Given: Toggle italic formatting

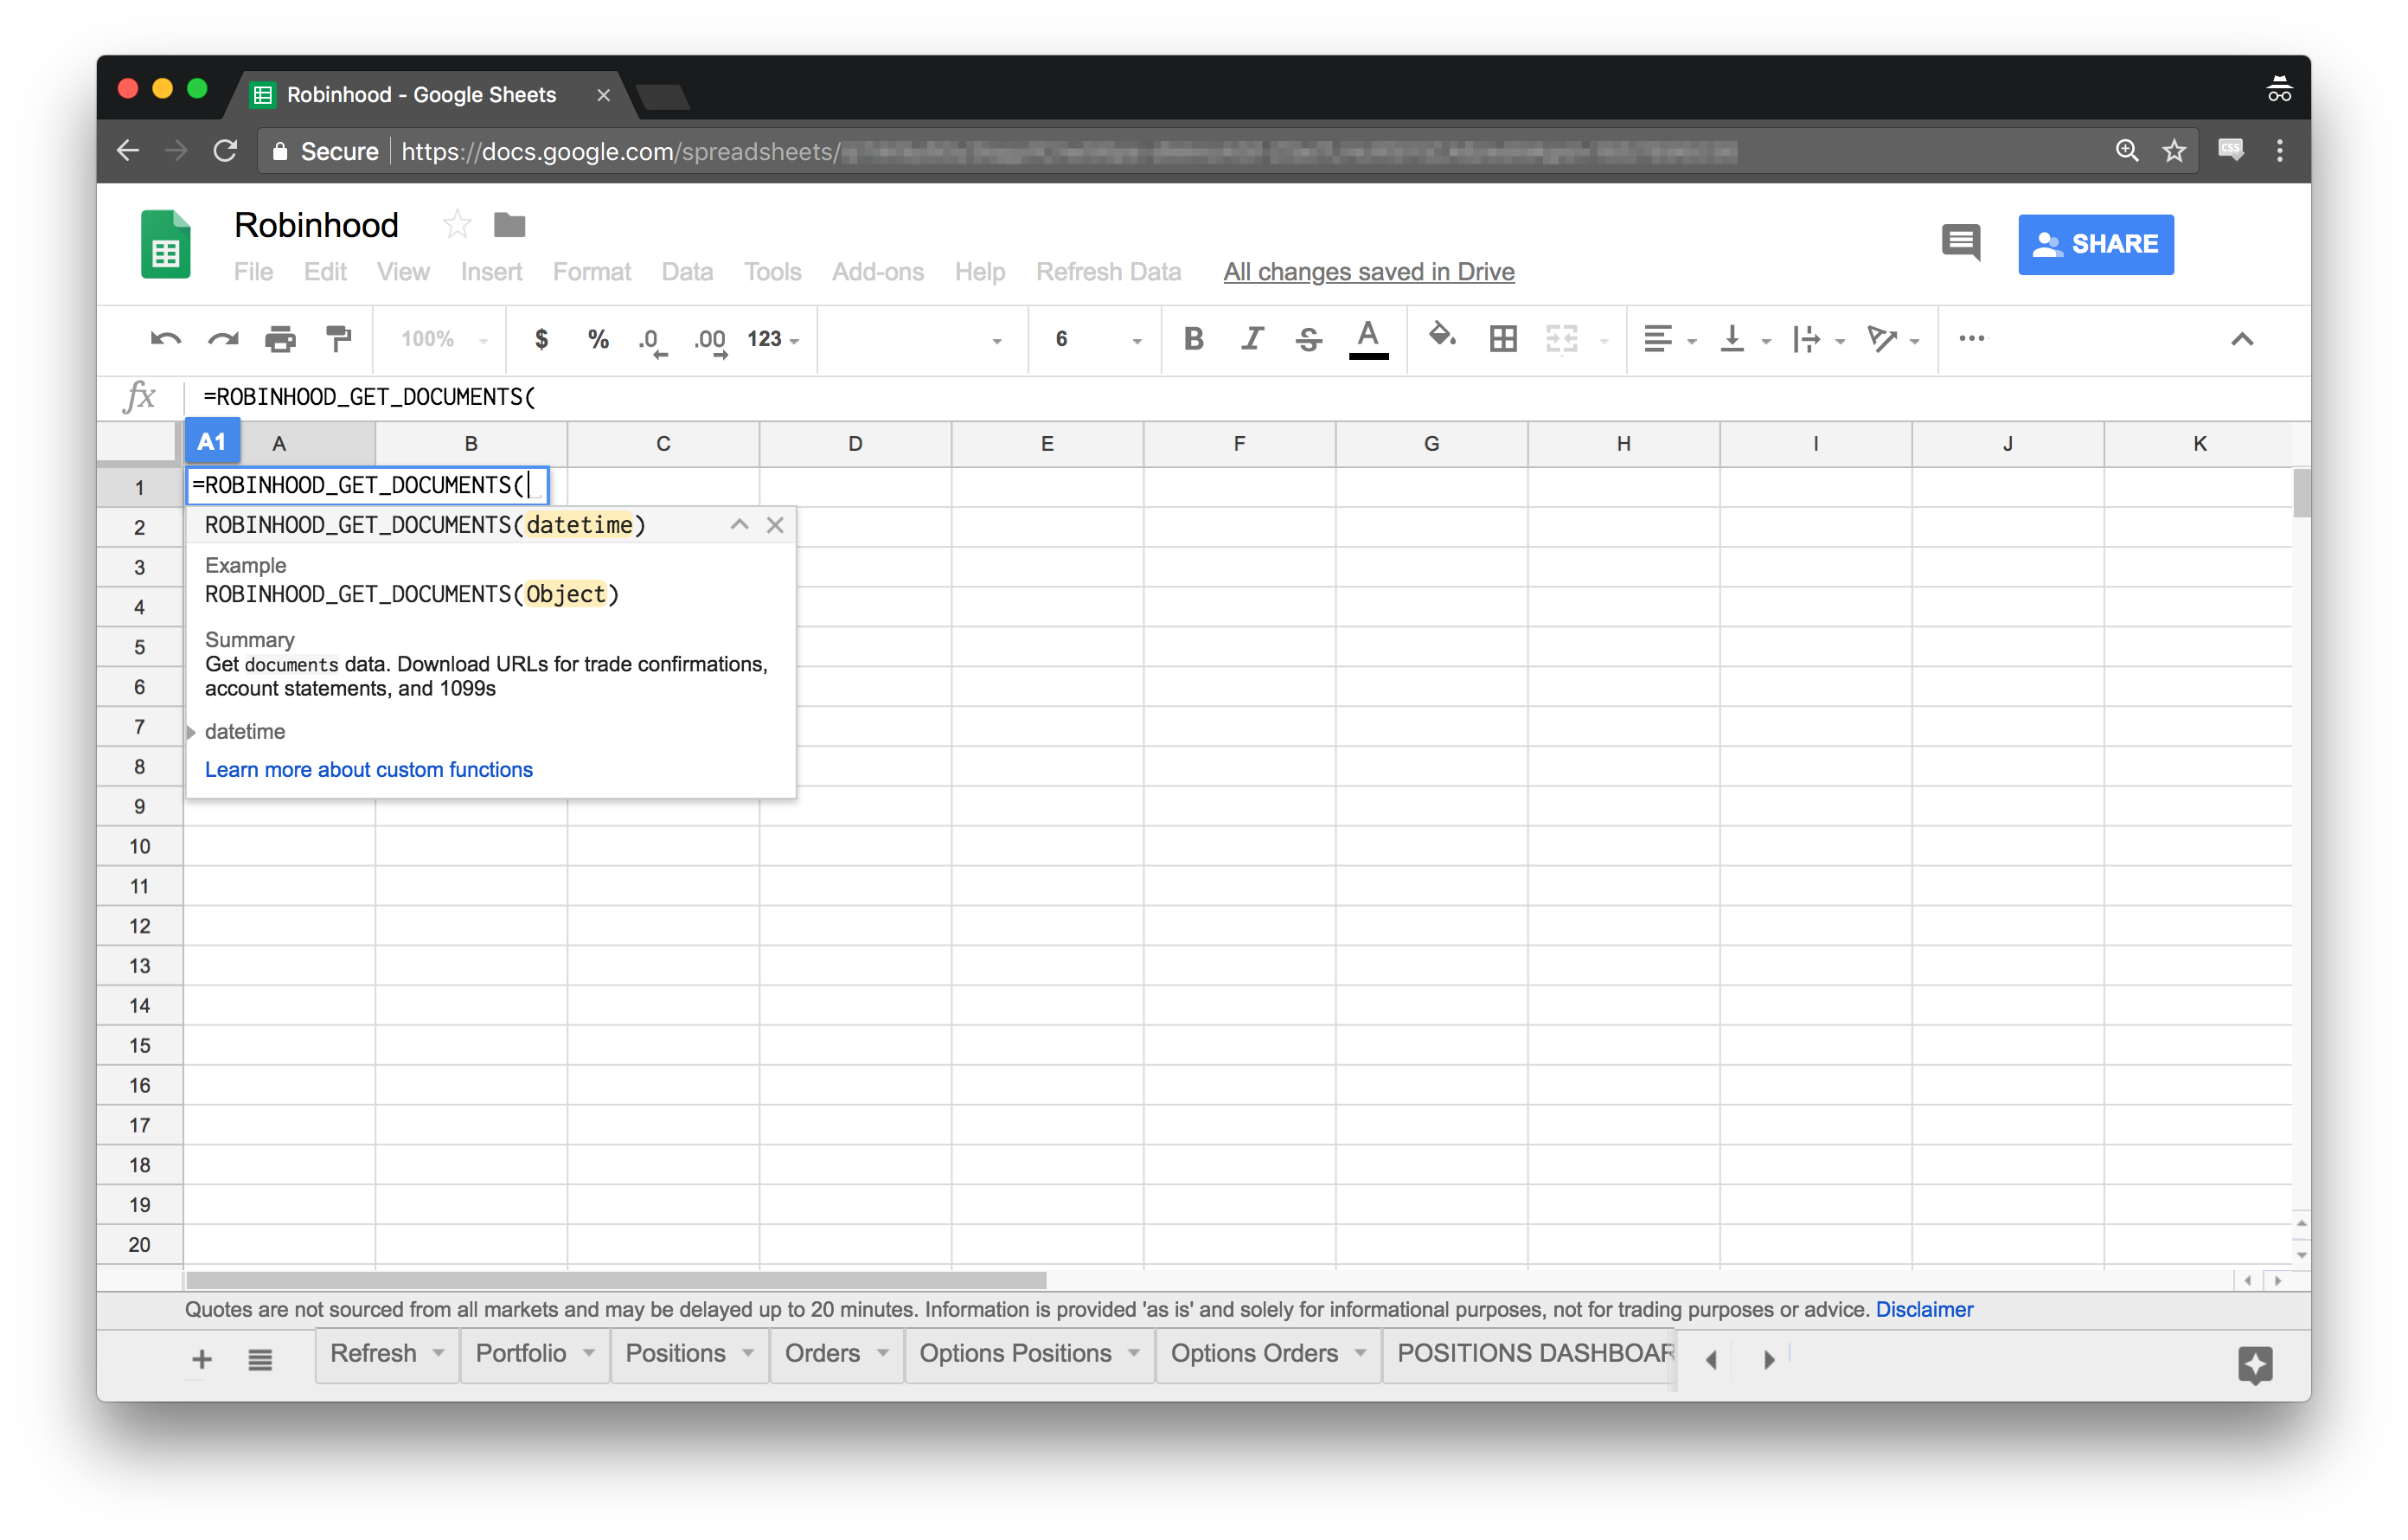Looking at the screenshot, I should (x=1251, y=340).
